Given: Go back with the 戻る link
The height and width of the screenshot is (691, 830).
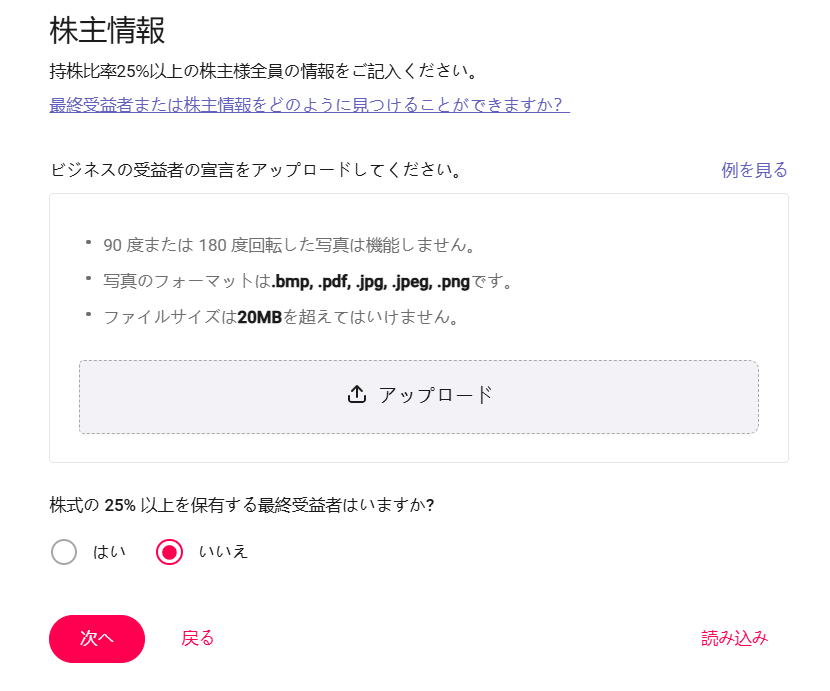Looking at the screenshot, I should click(x=197, y=639).
